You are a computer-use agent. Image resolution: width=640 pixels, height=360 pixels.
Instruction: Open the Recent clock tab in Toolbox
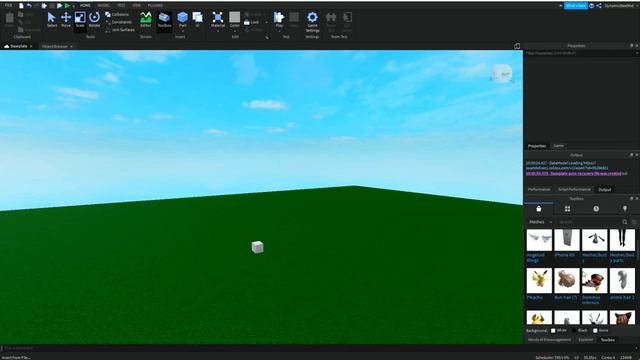[x=596, y=209]
